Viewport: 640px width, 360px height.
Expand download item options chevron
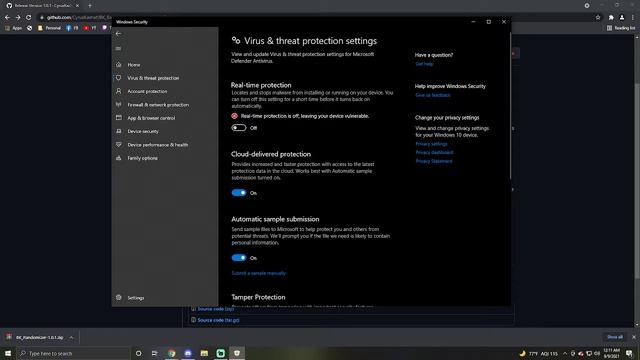click(71, 337)
